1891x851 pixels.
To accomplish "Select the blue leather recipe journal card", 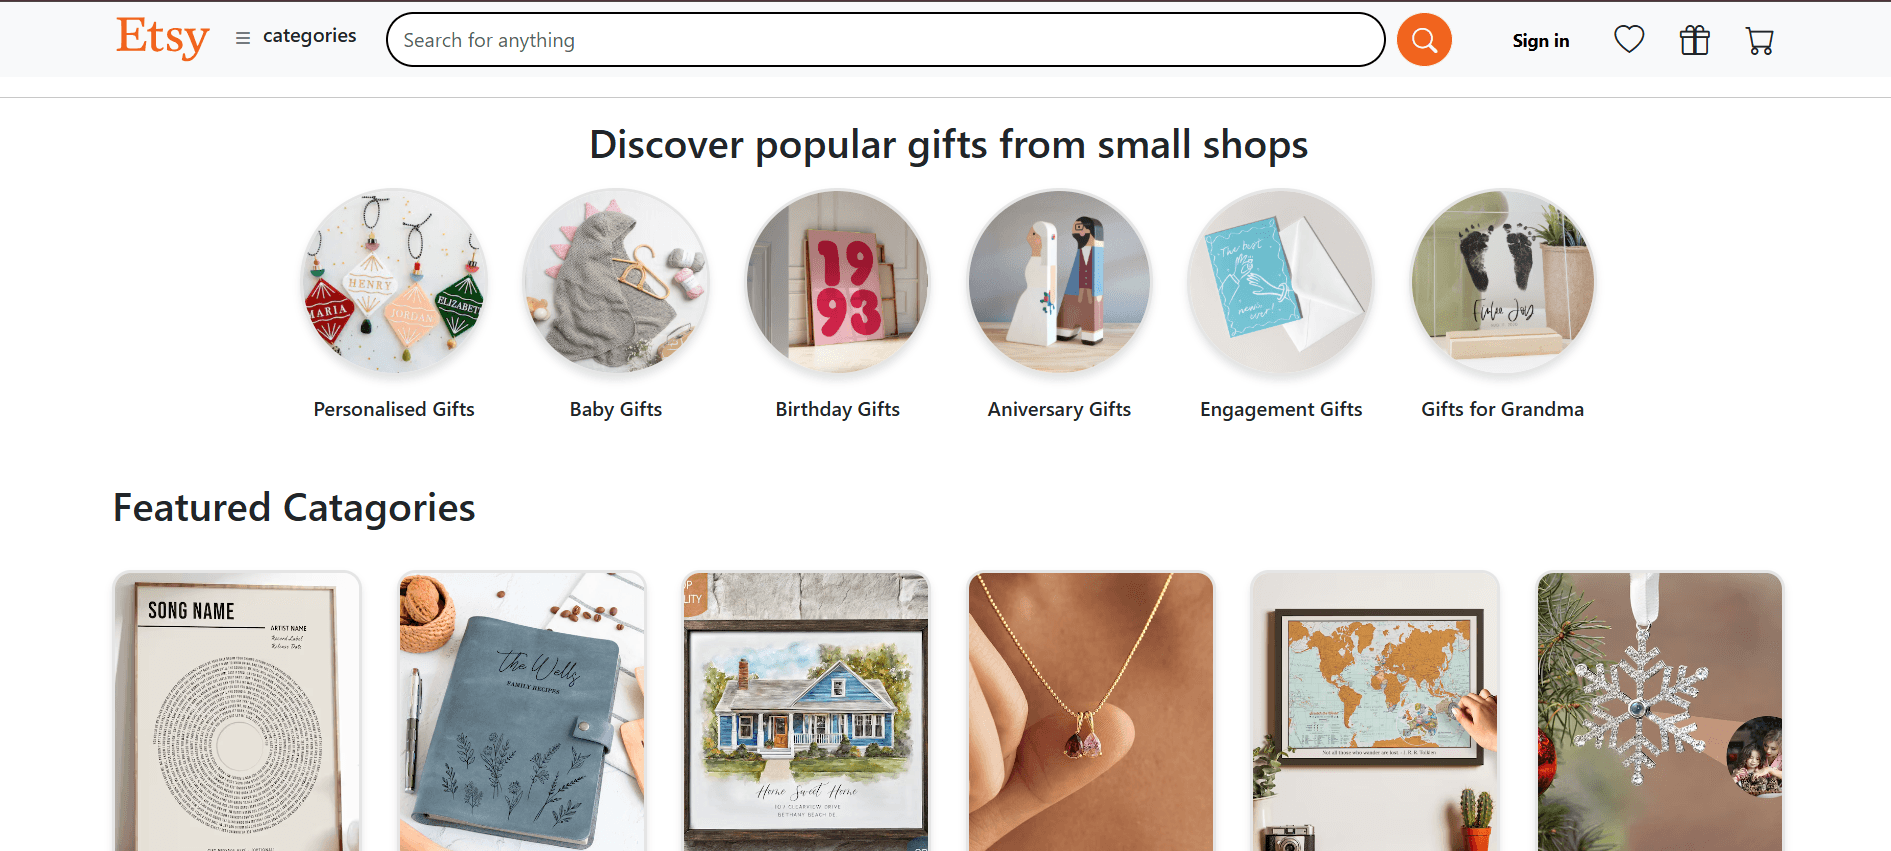I will click(522, 711).
